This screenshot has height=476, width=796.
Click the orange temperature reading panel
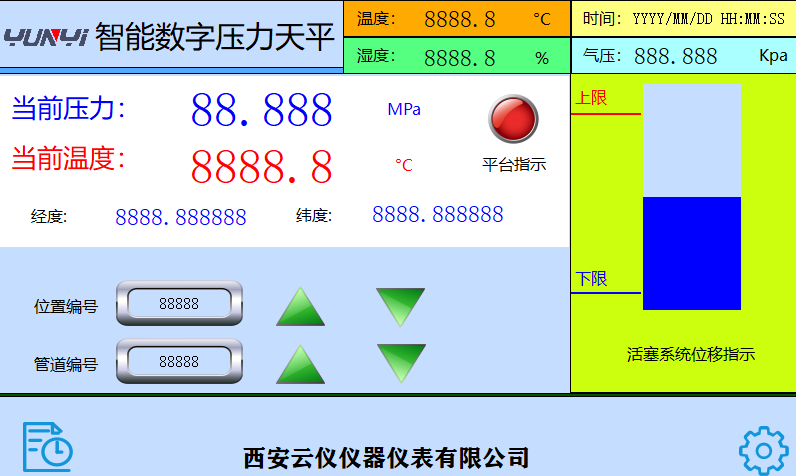(456, 18)
